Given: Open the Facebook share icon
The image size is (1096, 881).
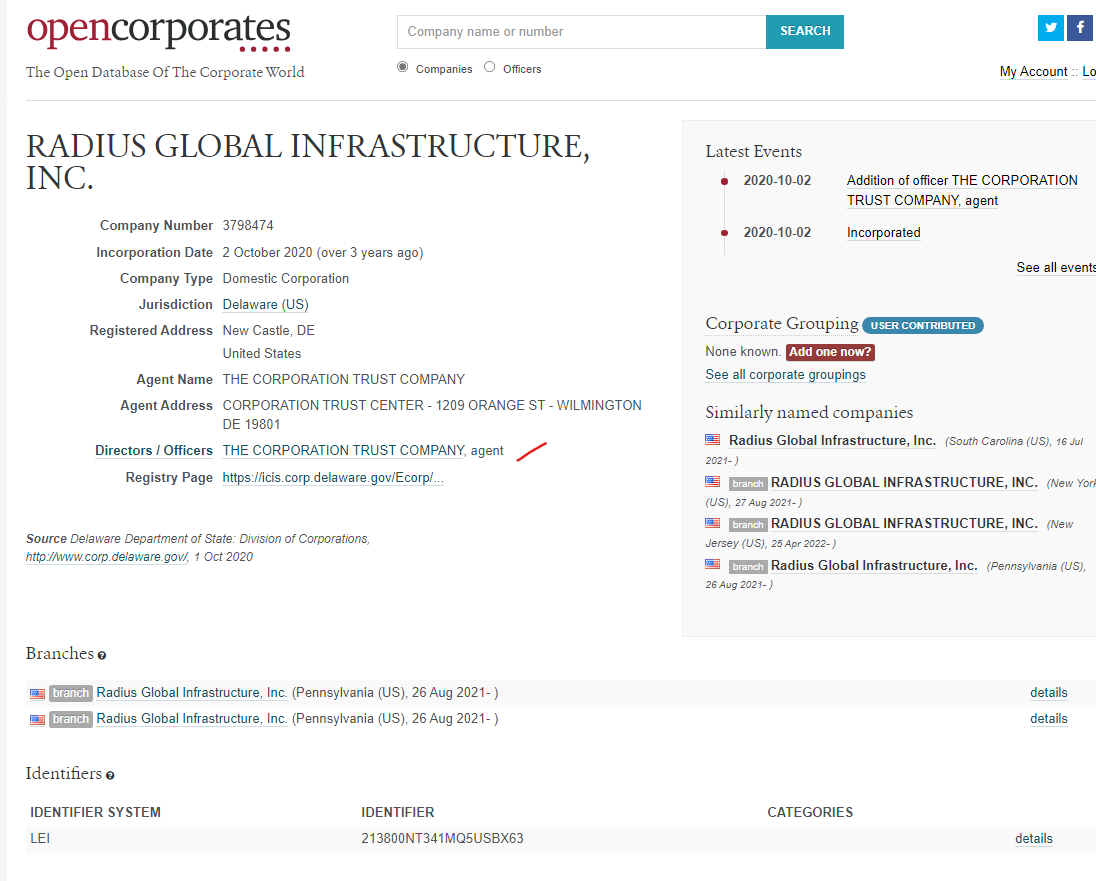Looking at the screenshot, I should pyautogui.click(x=1080, y=28).
